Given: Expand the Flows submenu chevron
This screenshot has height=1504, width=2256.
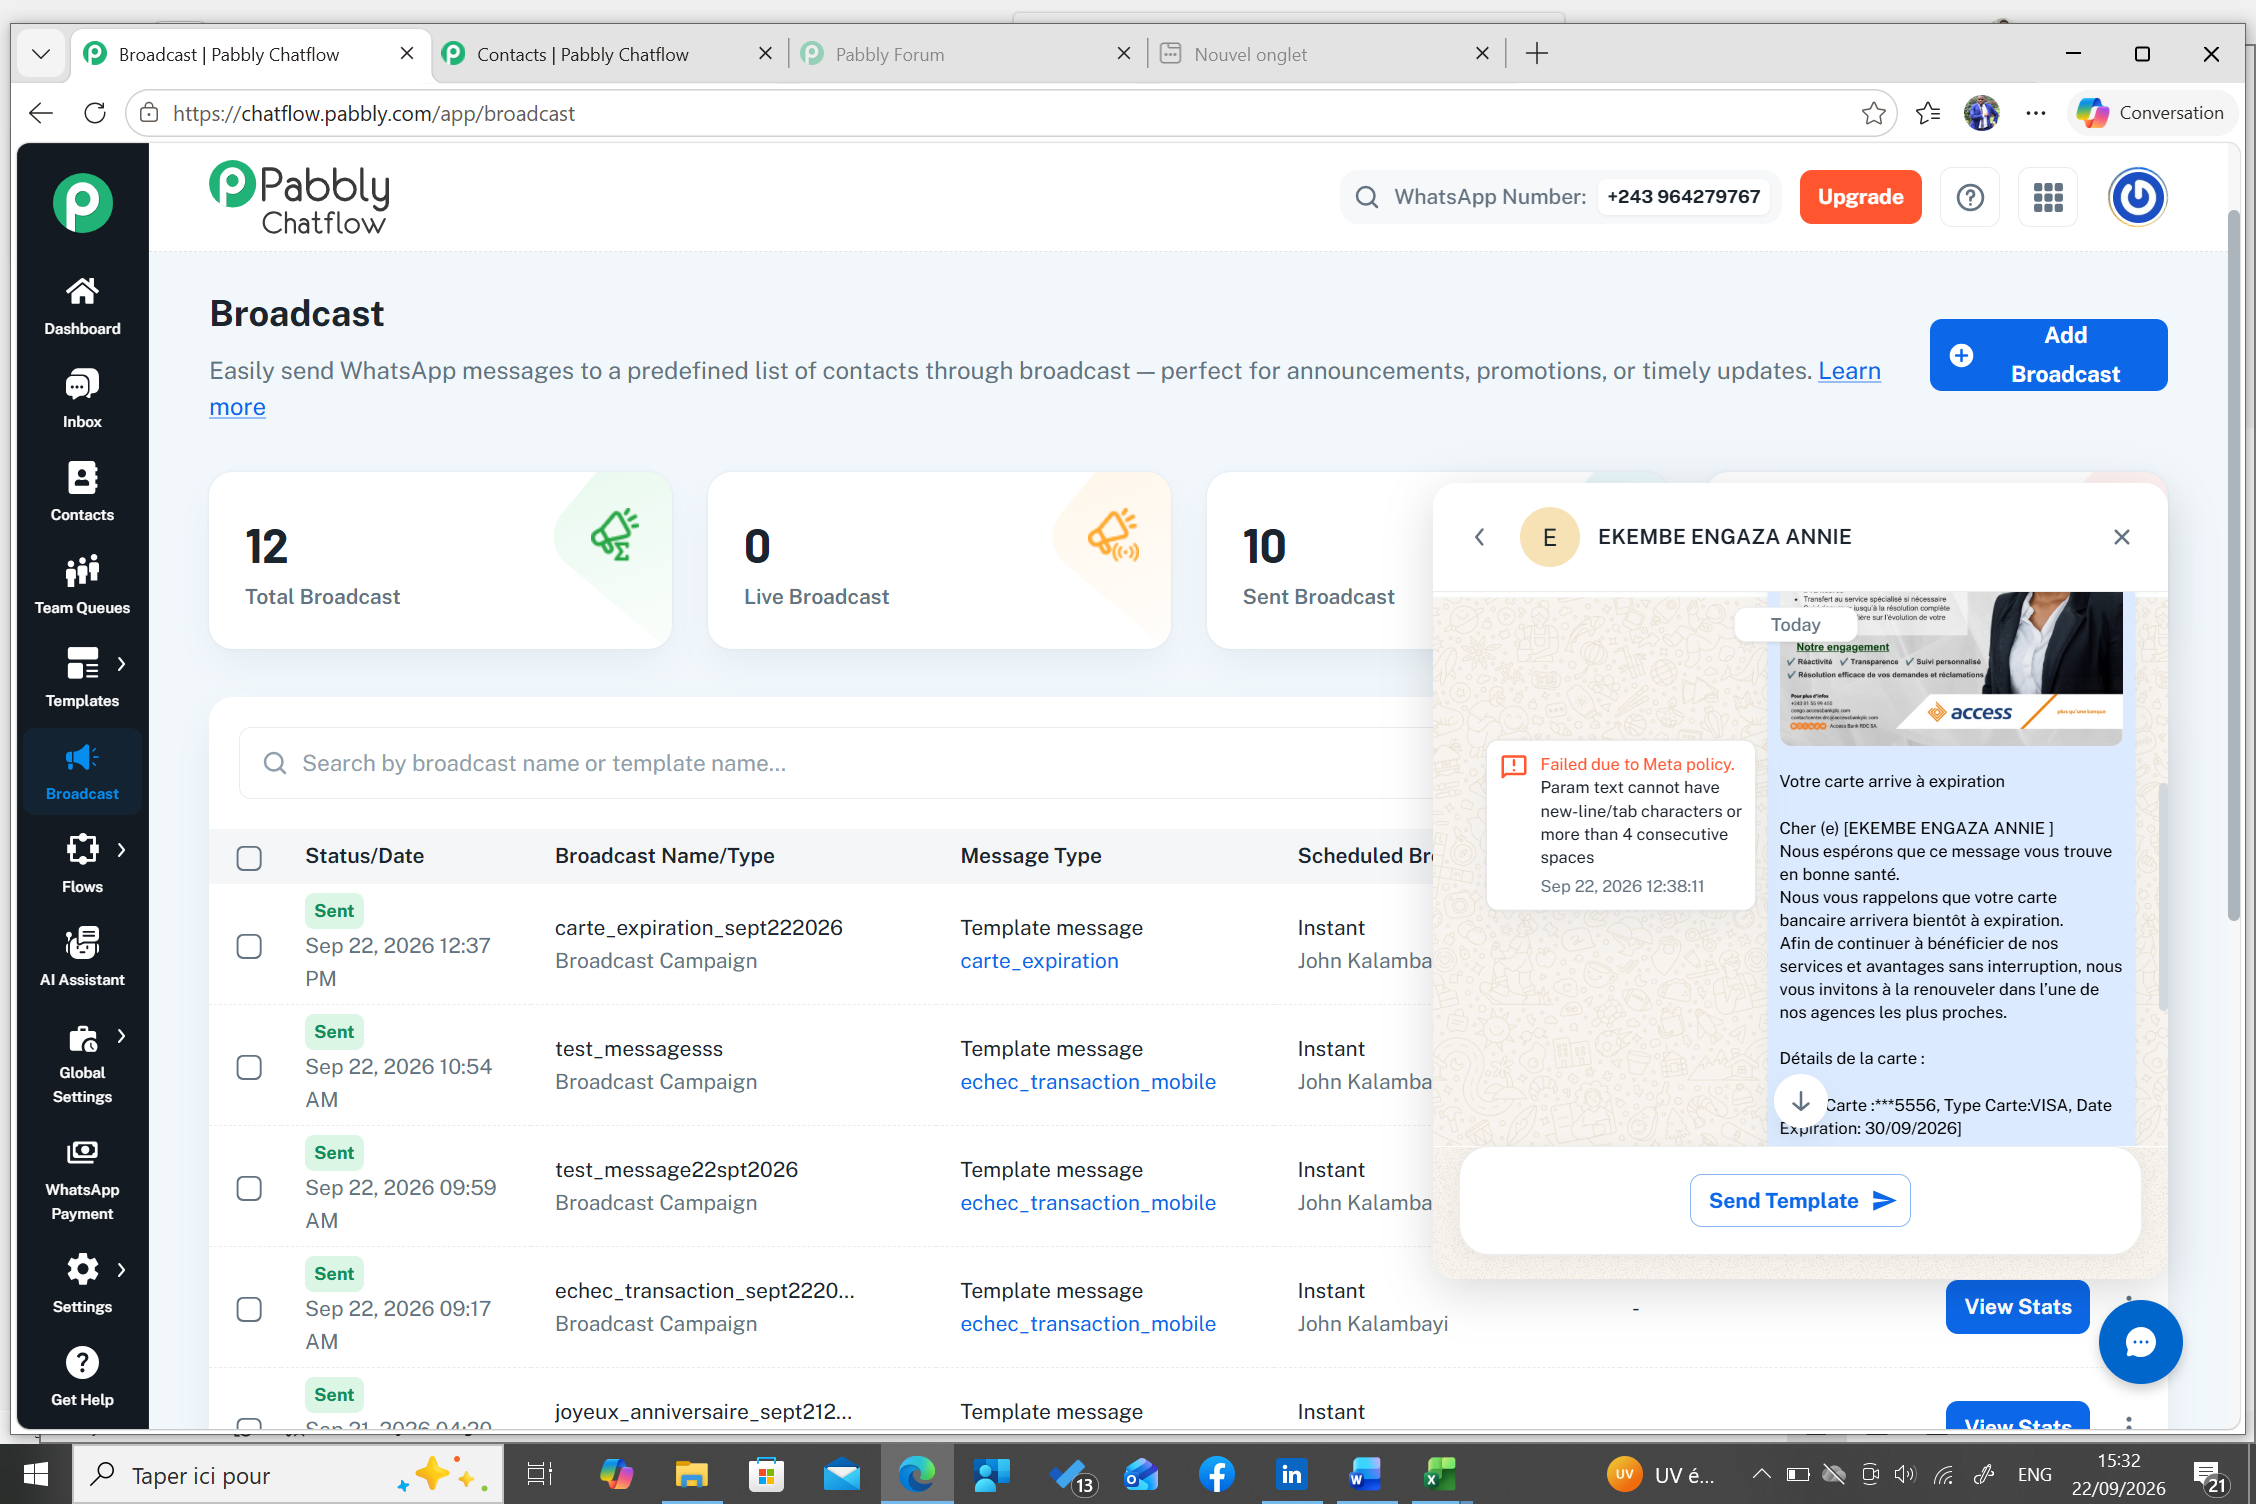Looking at the screenshot, I should coord(121,850).
